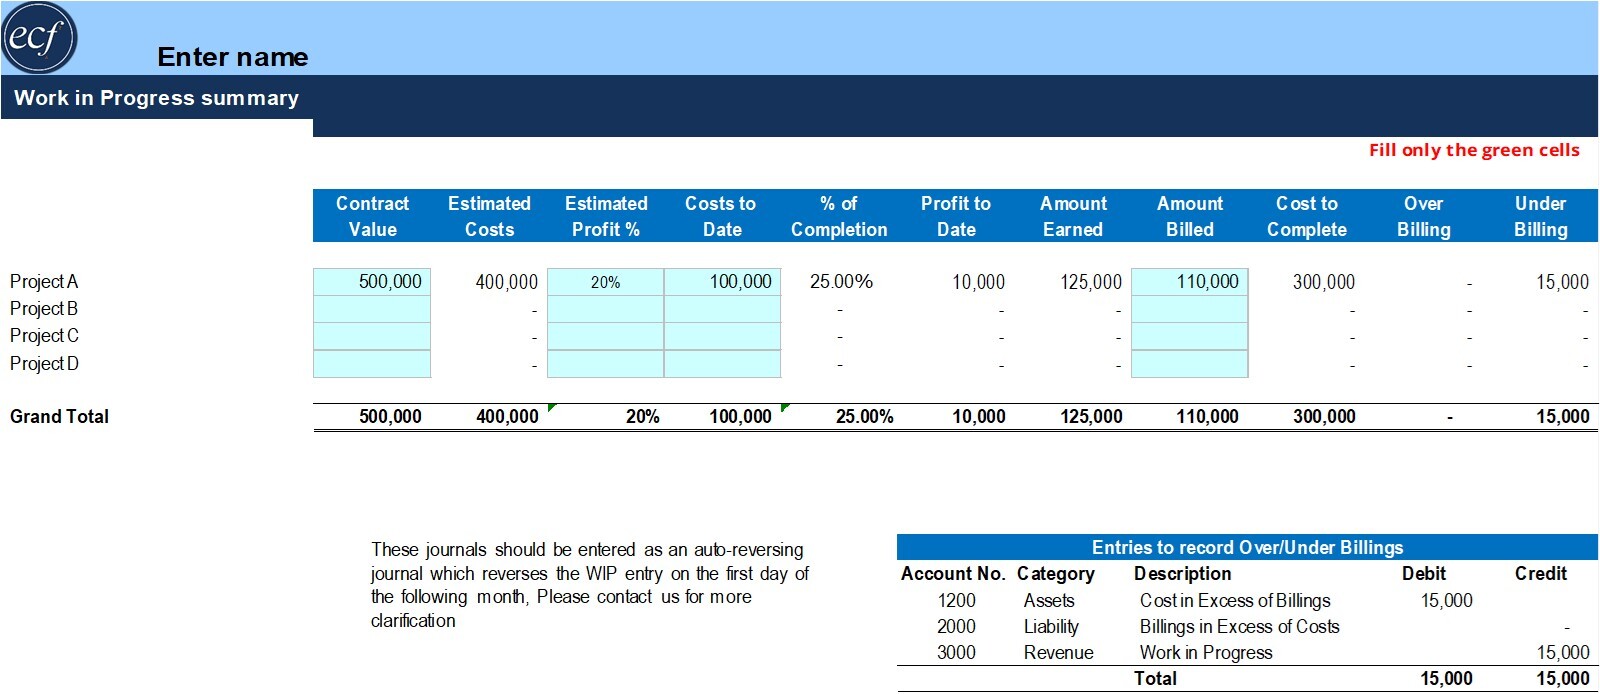The height and width of the screenshot is (694, 1600).
Task: Click the Estimated Costs column header
Action: click(489, 216)
